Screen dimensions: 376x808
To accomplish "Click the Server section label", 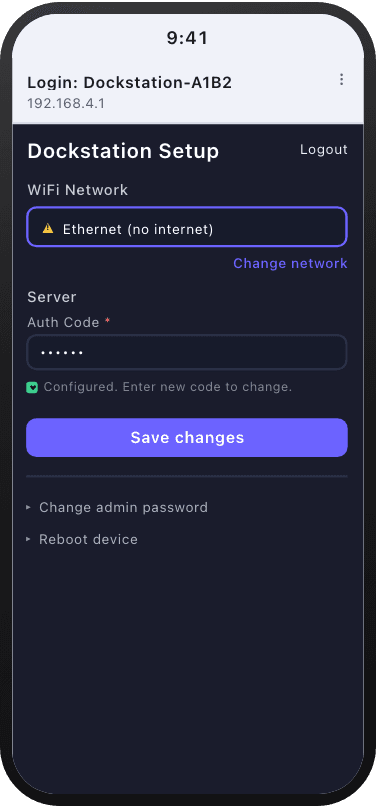I will pyautogui.click(x=52, y=297).
